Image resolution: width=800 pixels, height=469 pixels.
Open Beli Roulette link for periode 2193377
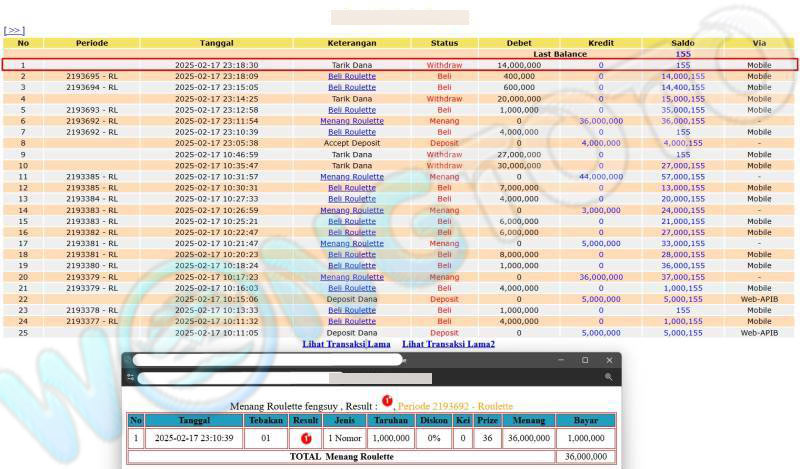pos(352,322)
